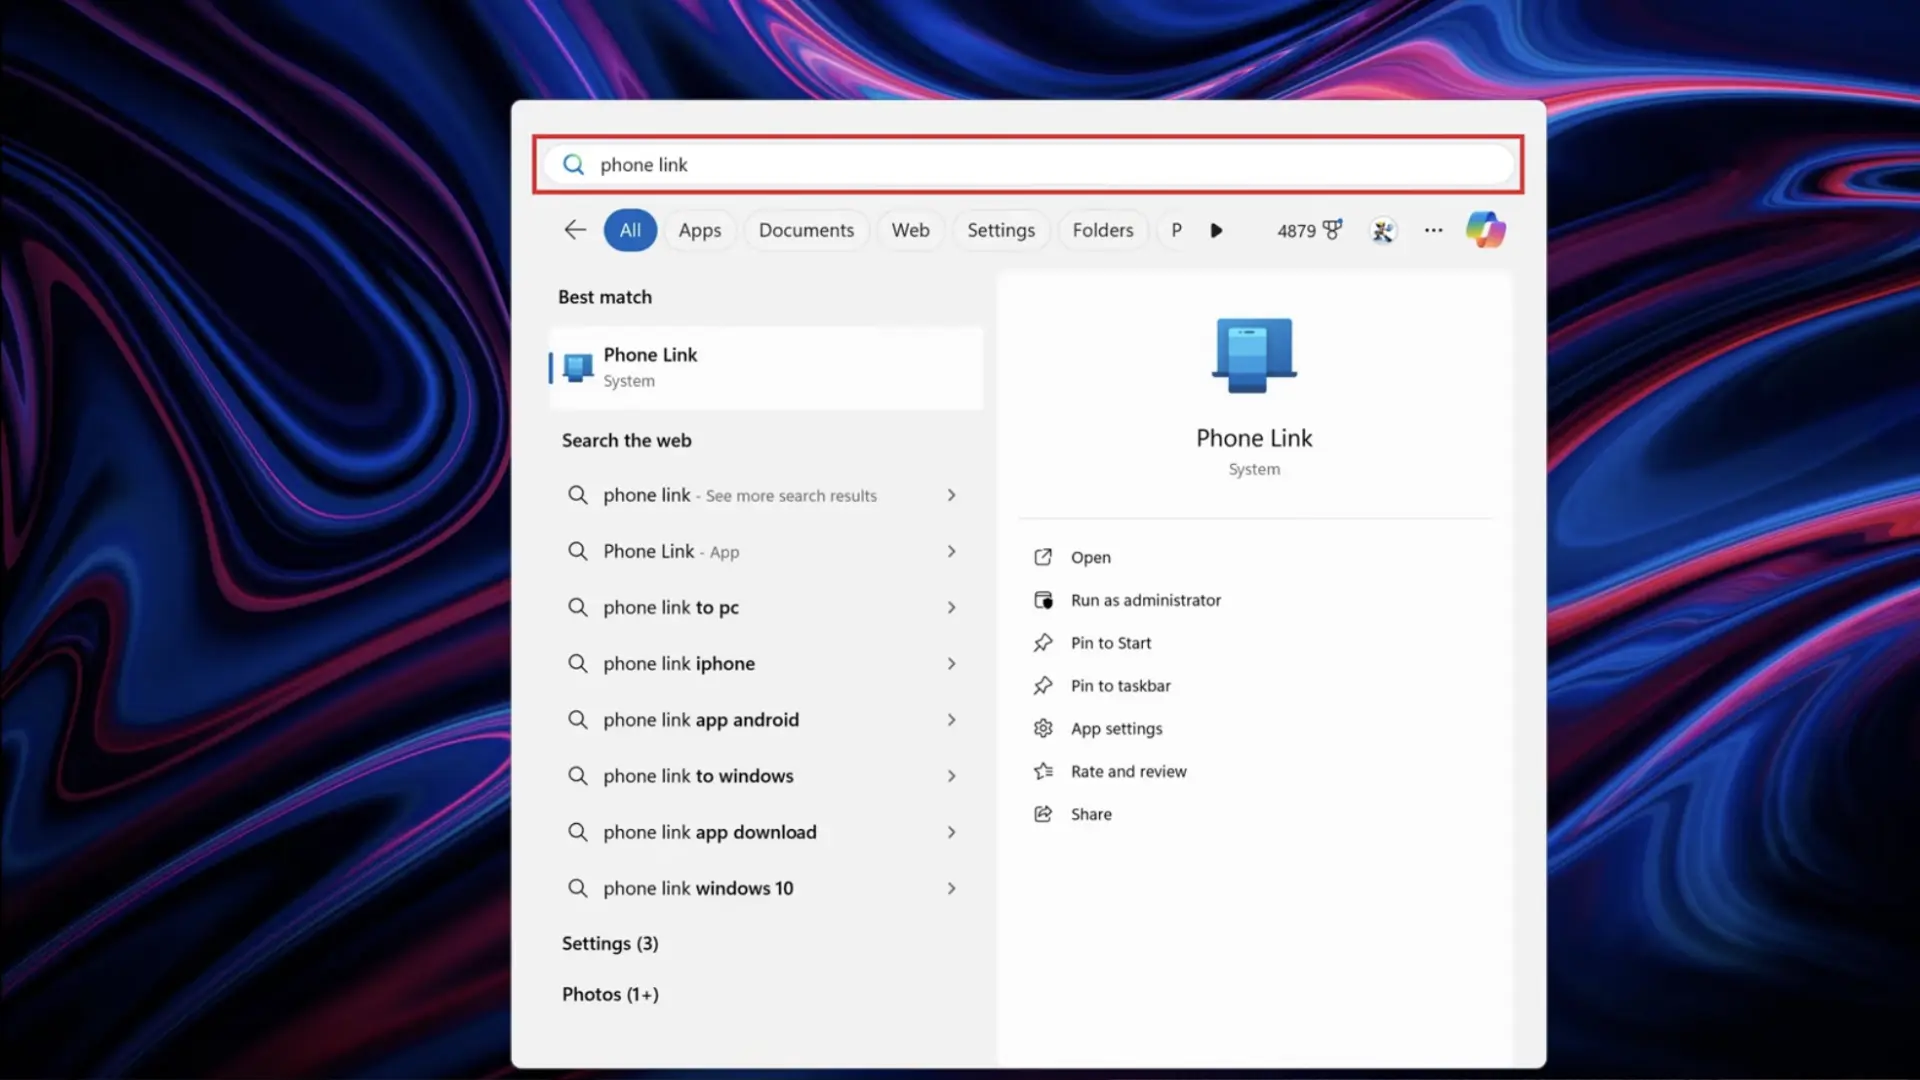Screen dimensions: 1920x1080
Task: Choose Pin to Start
Action: pos(1111,643)
